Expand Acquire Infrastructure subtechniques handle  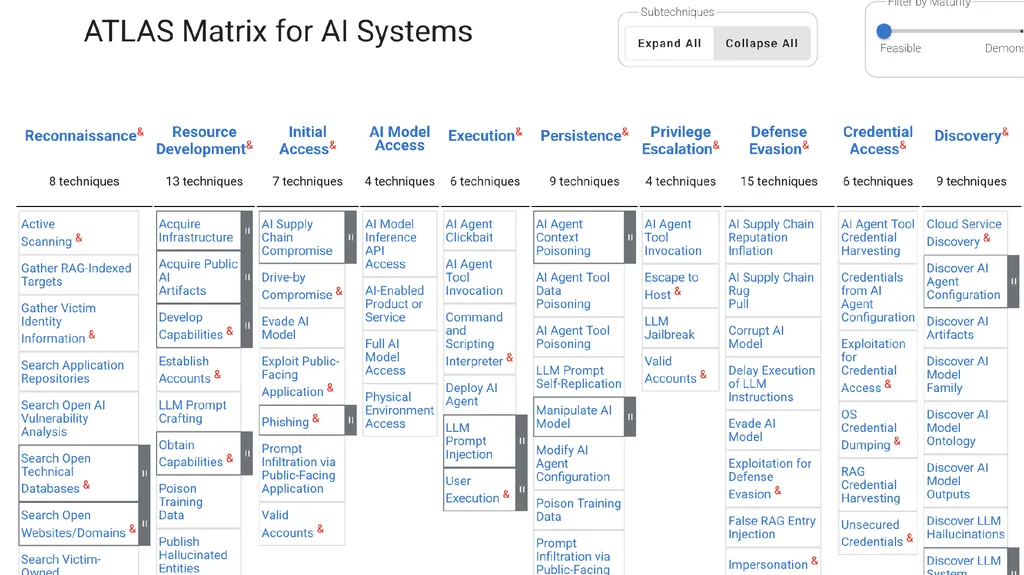(x=247, y=231)
